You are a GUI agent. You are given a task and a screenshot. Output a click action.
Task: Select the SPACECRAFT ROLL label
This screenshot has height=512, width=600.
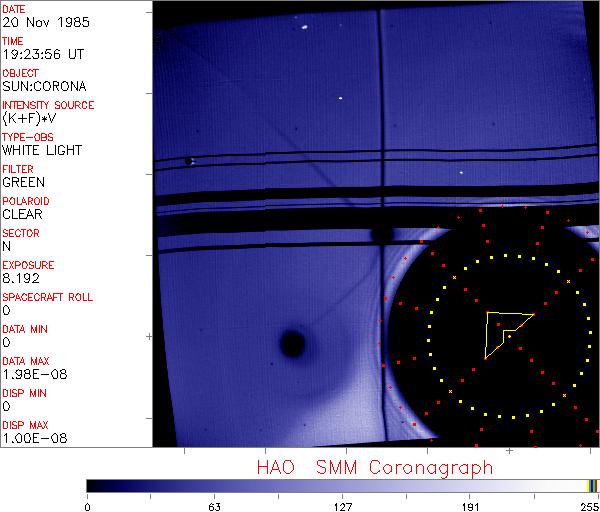47,297
